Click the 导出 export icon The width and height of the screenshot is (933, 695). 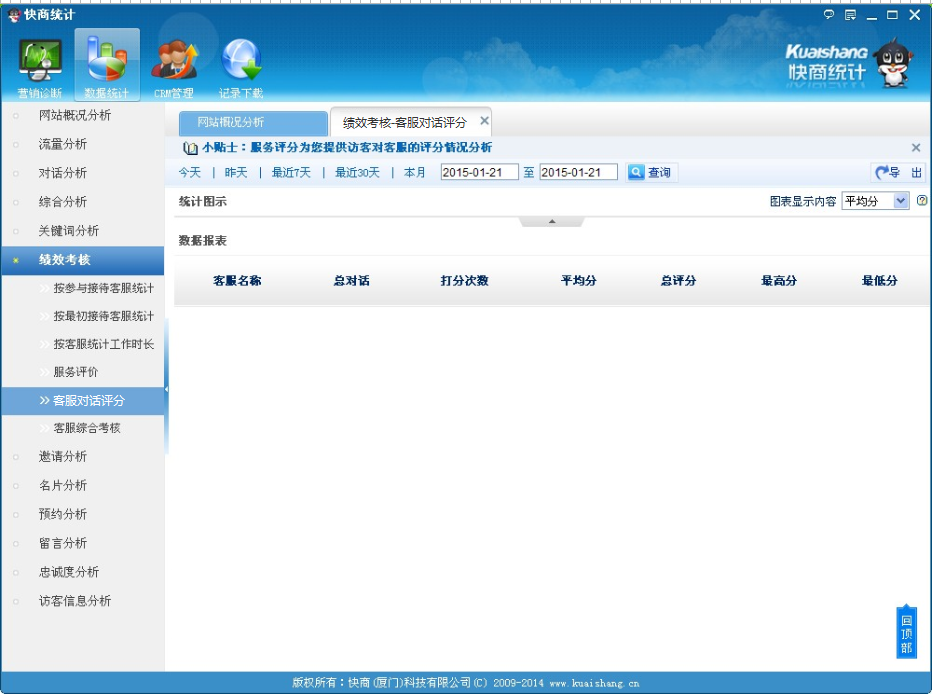coord(898,173)
